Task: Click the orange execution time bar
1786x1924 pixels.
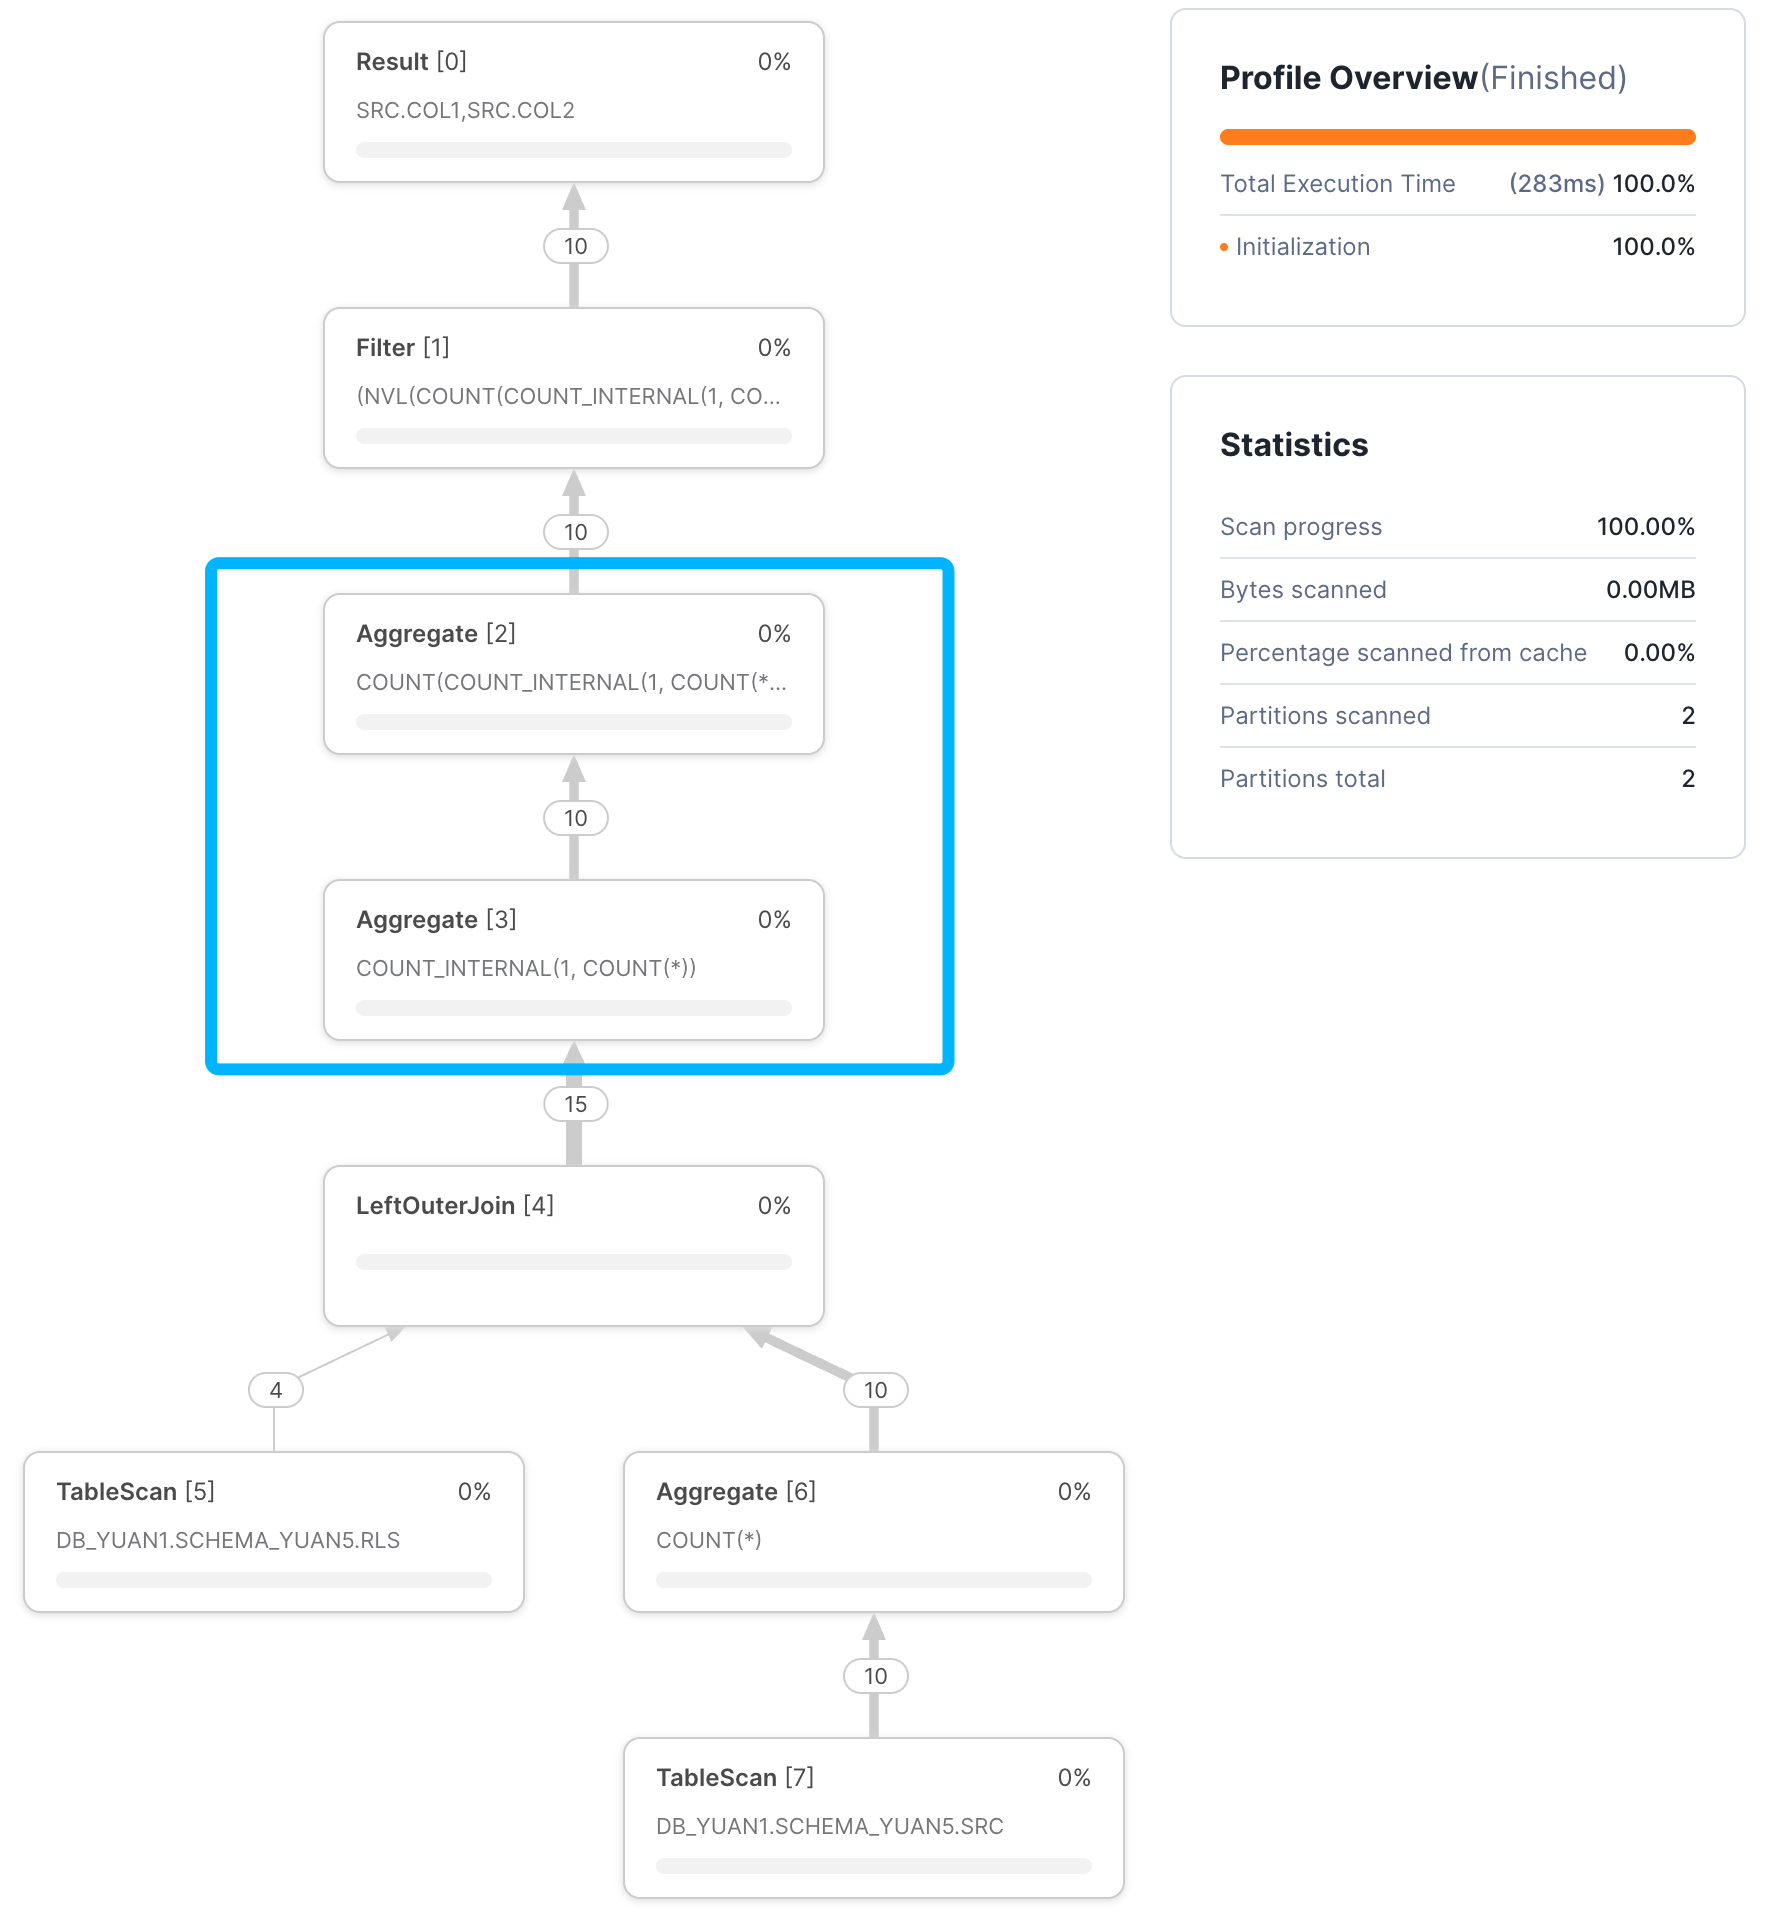Action: 1457,137
